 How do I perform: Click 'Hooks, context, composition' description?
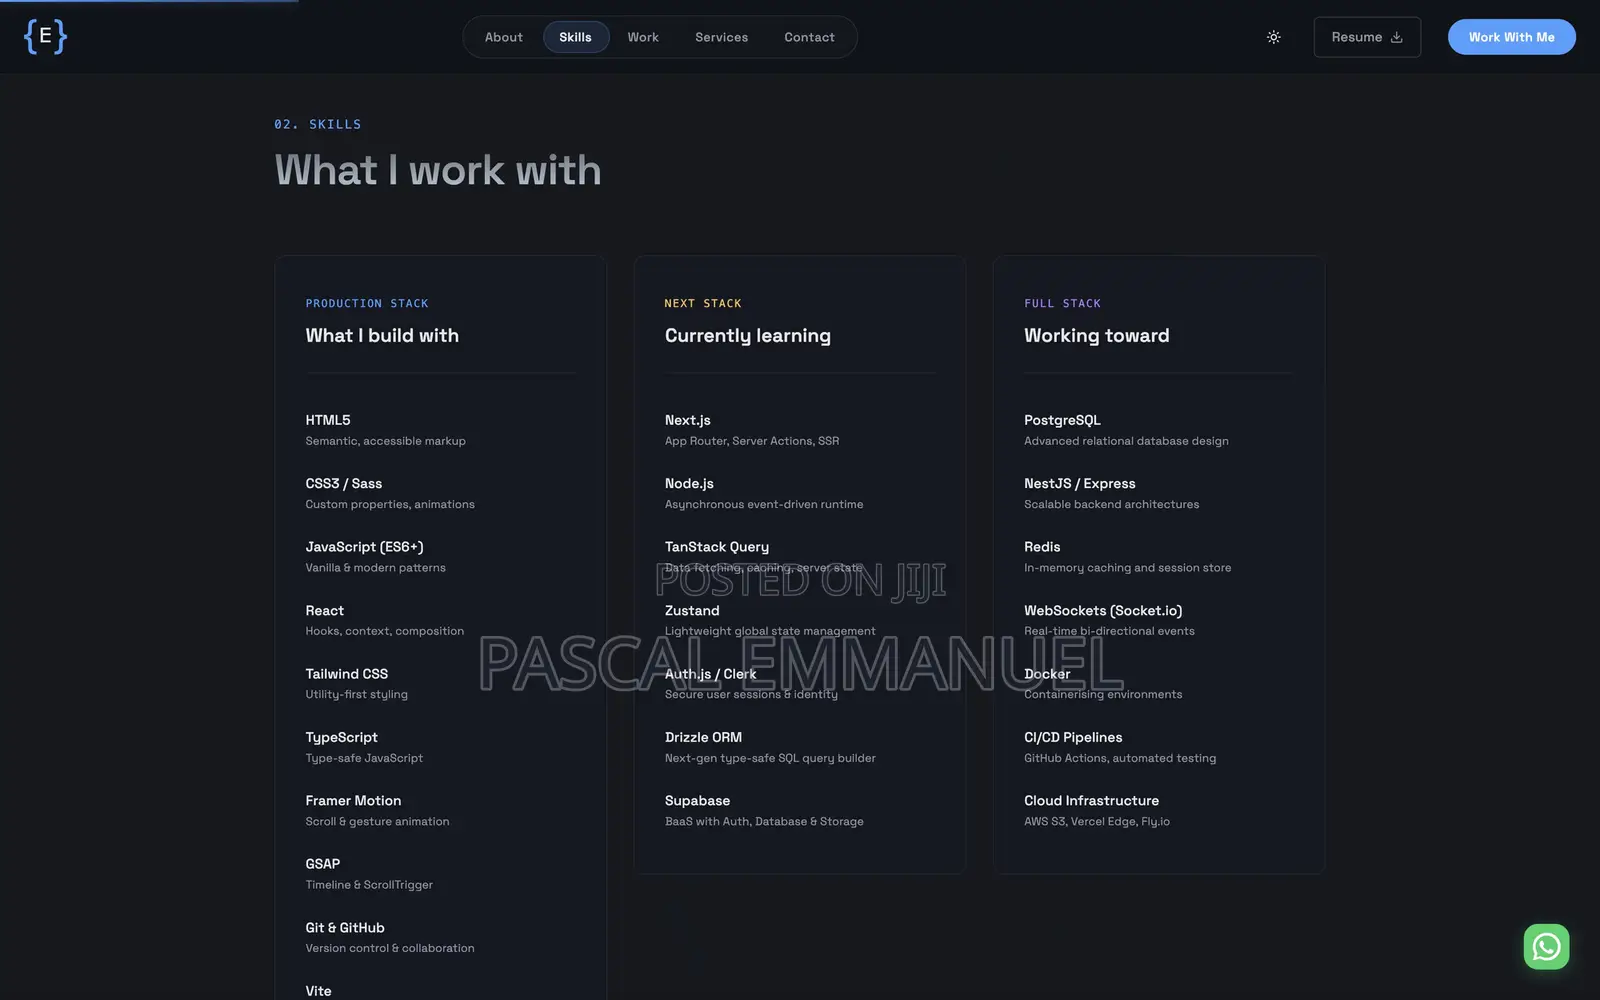tap(384, 631)
